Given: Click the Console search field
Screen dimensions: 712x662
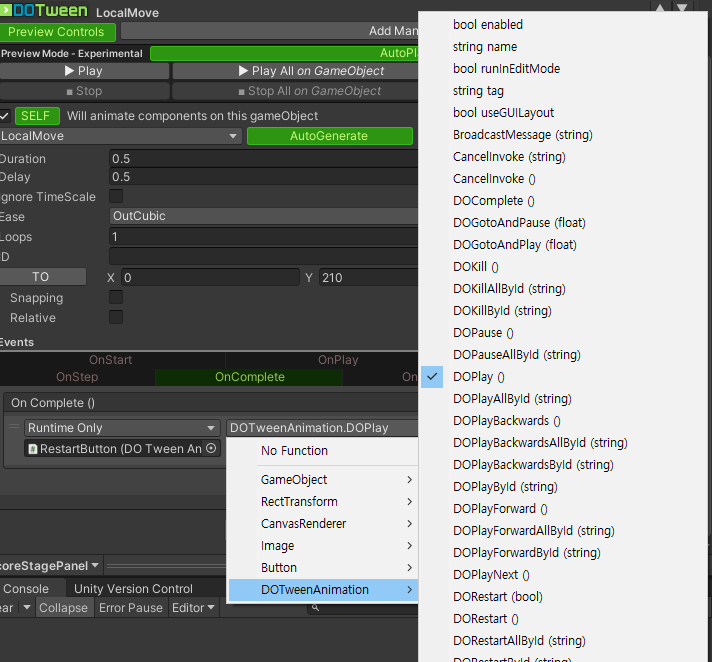Looking at the screenshot, I should click(363, 608).
